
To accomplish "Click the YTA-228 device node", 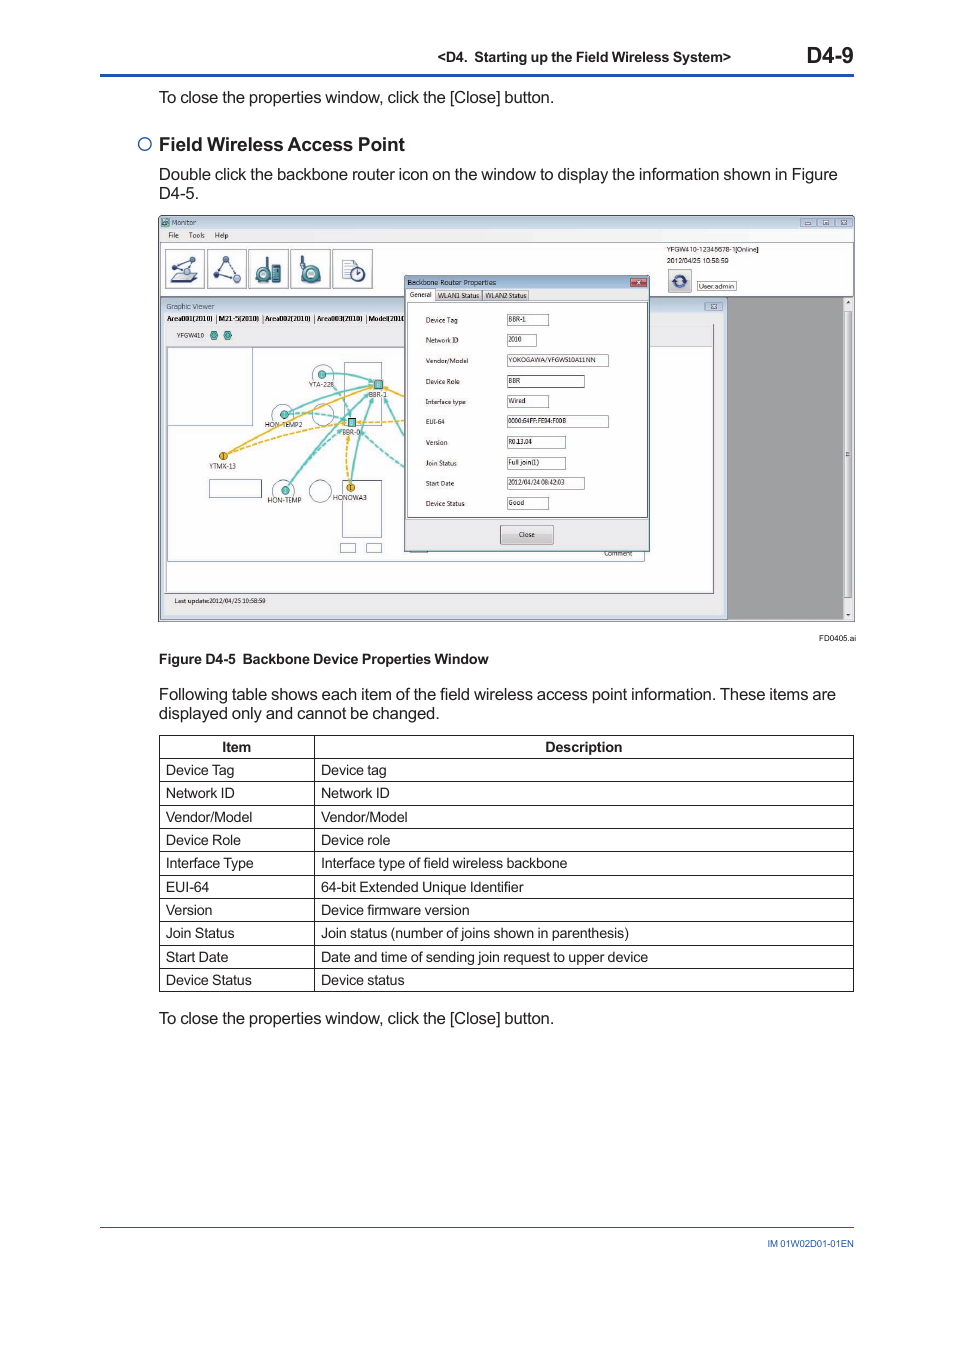I will 322,375.
